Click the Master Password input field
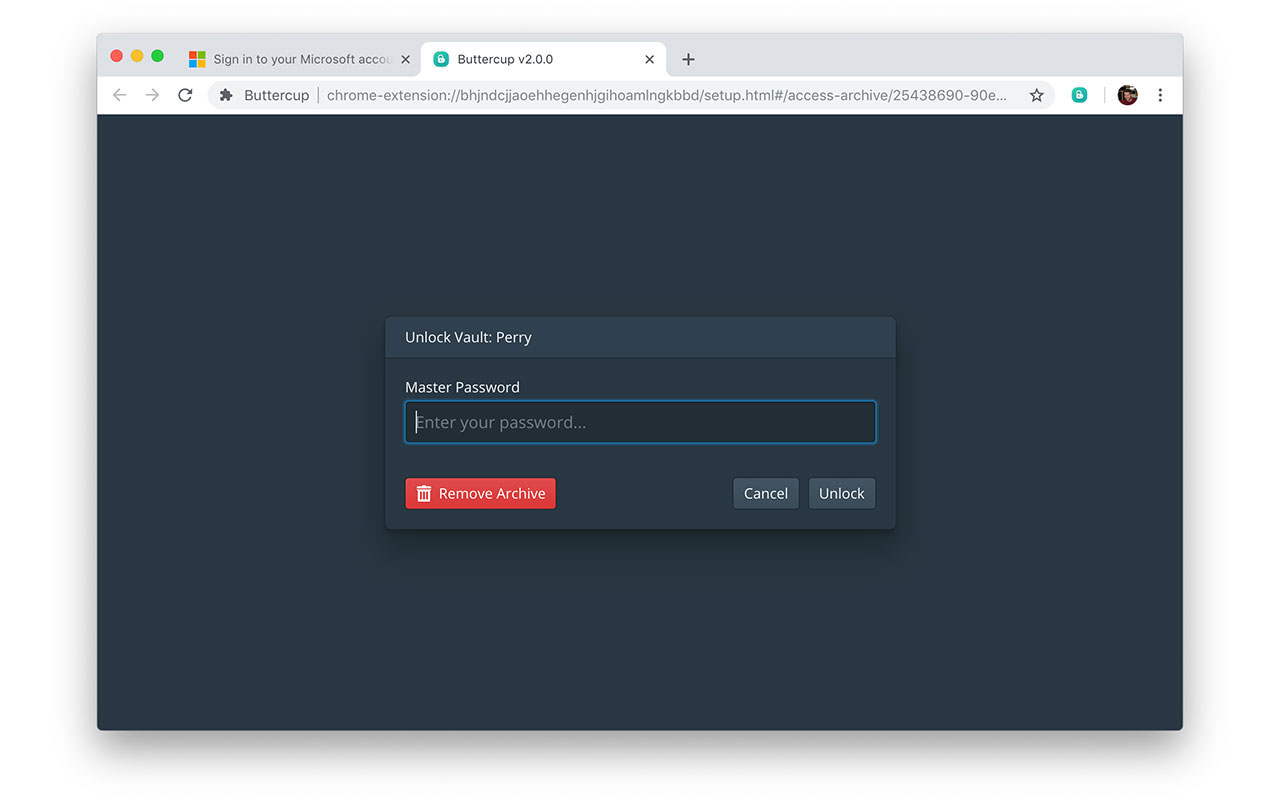The width and height of the screenshot is (1280, 800). (640, 422)
